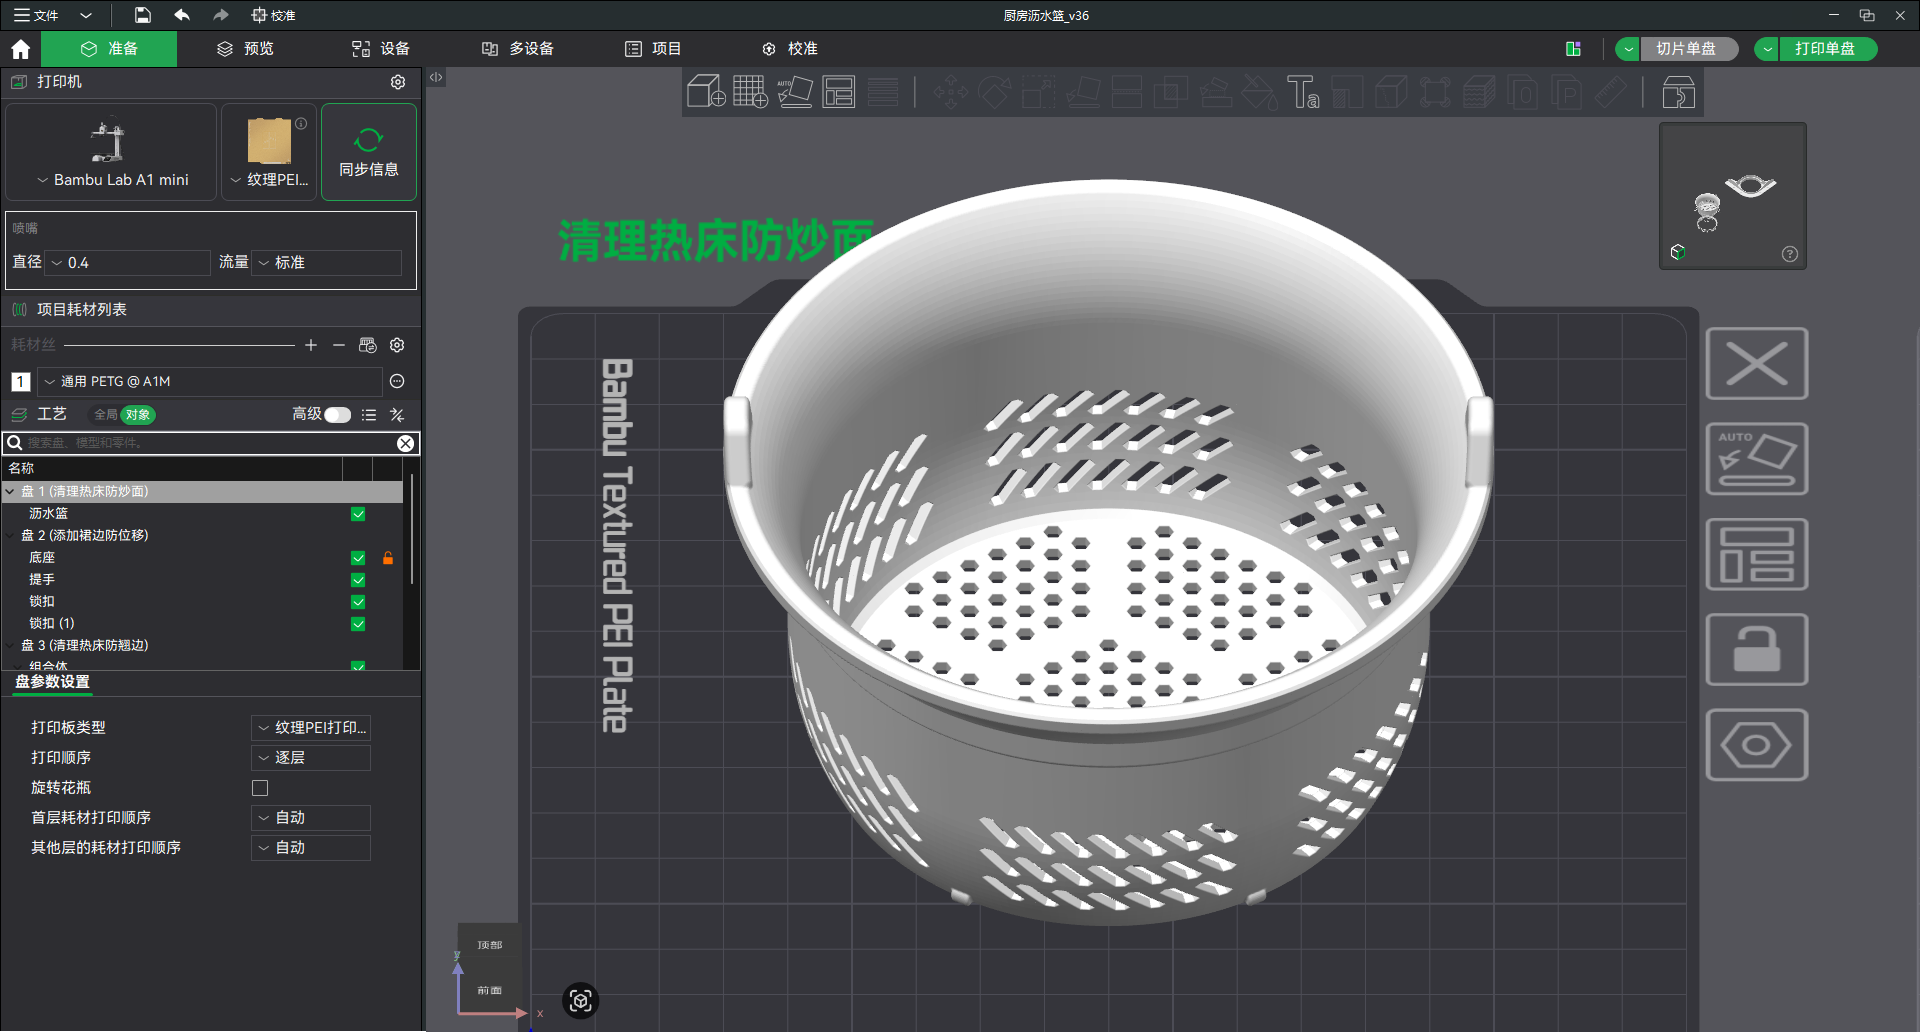Viewport: 1920px width, 1032px height.
Task: Open the Assembly view icon
Action: tap(1679, 92)
